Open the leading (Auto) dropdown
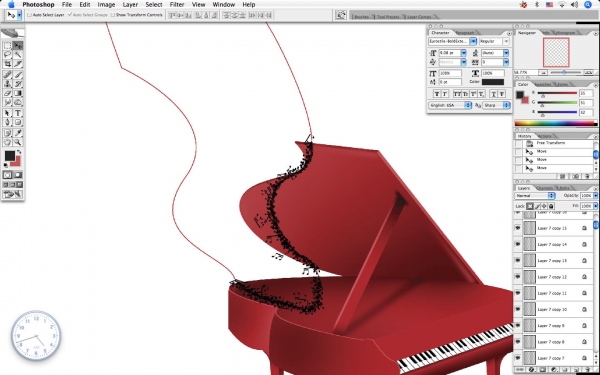Screen dimensions: 600x375 tap(506, 53)
